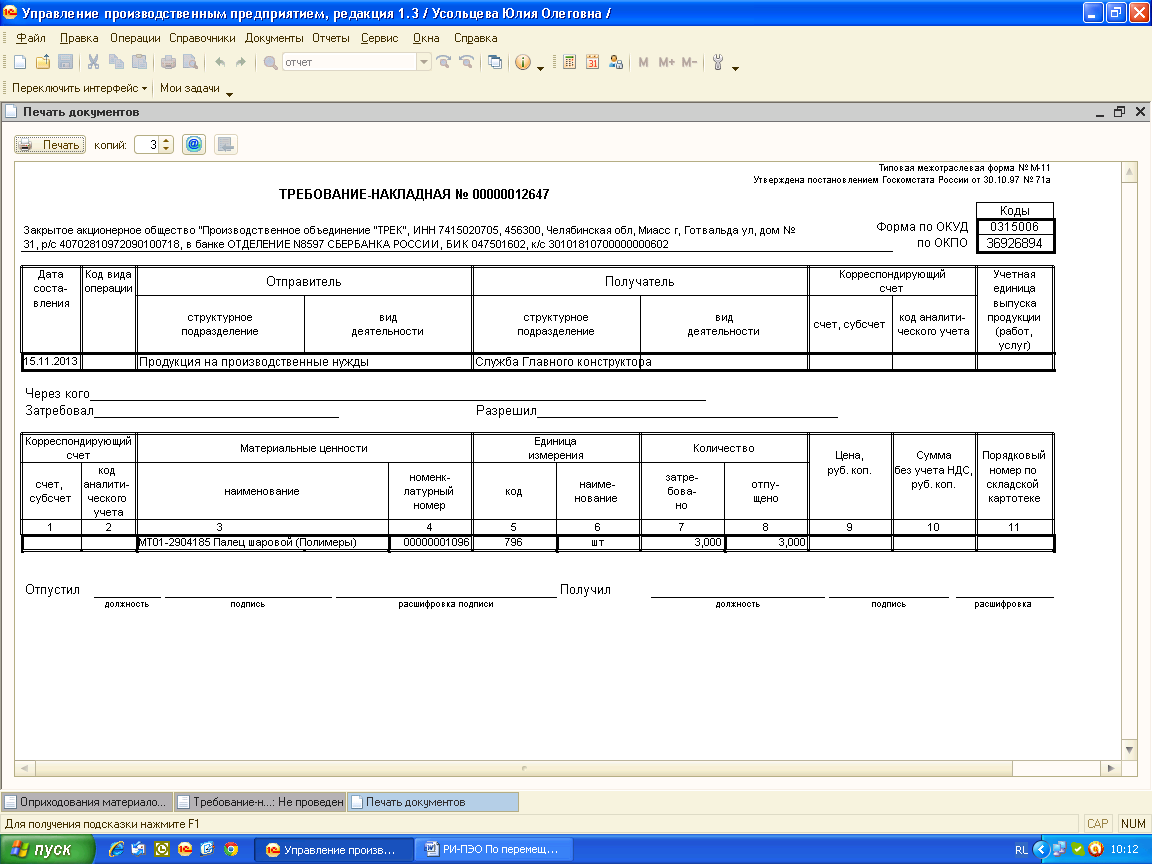Click the horizontal scrollbar left arrow
The image size is (1152, 864).
(x=24, y=768)
